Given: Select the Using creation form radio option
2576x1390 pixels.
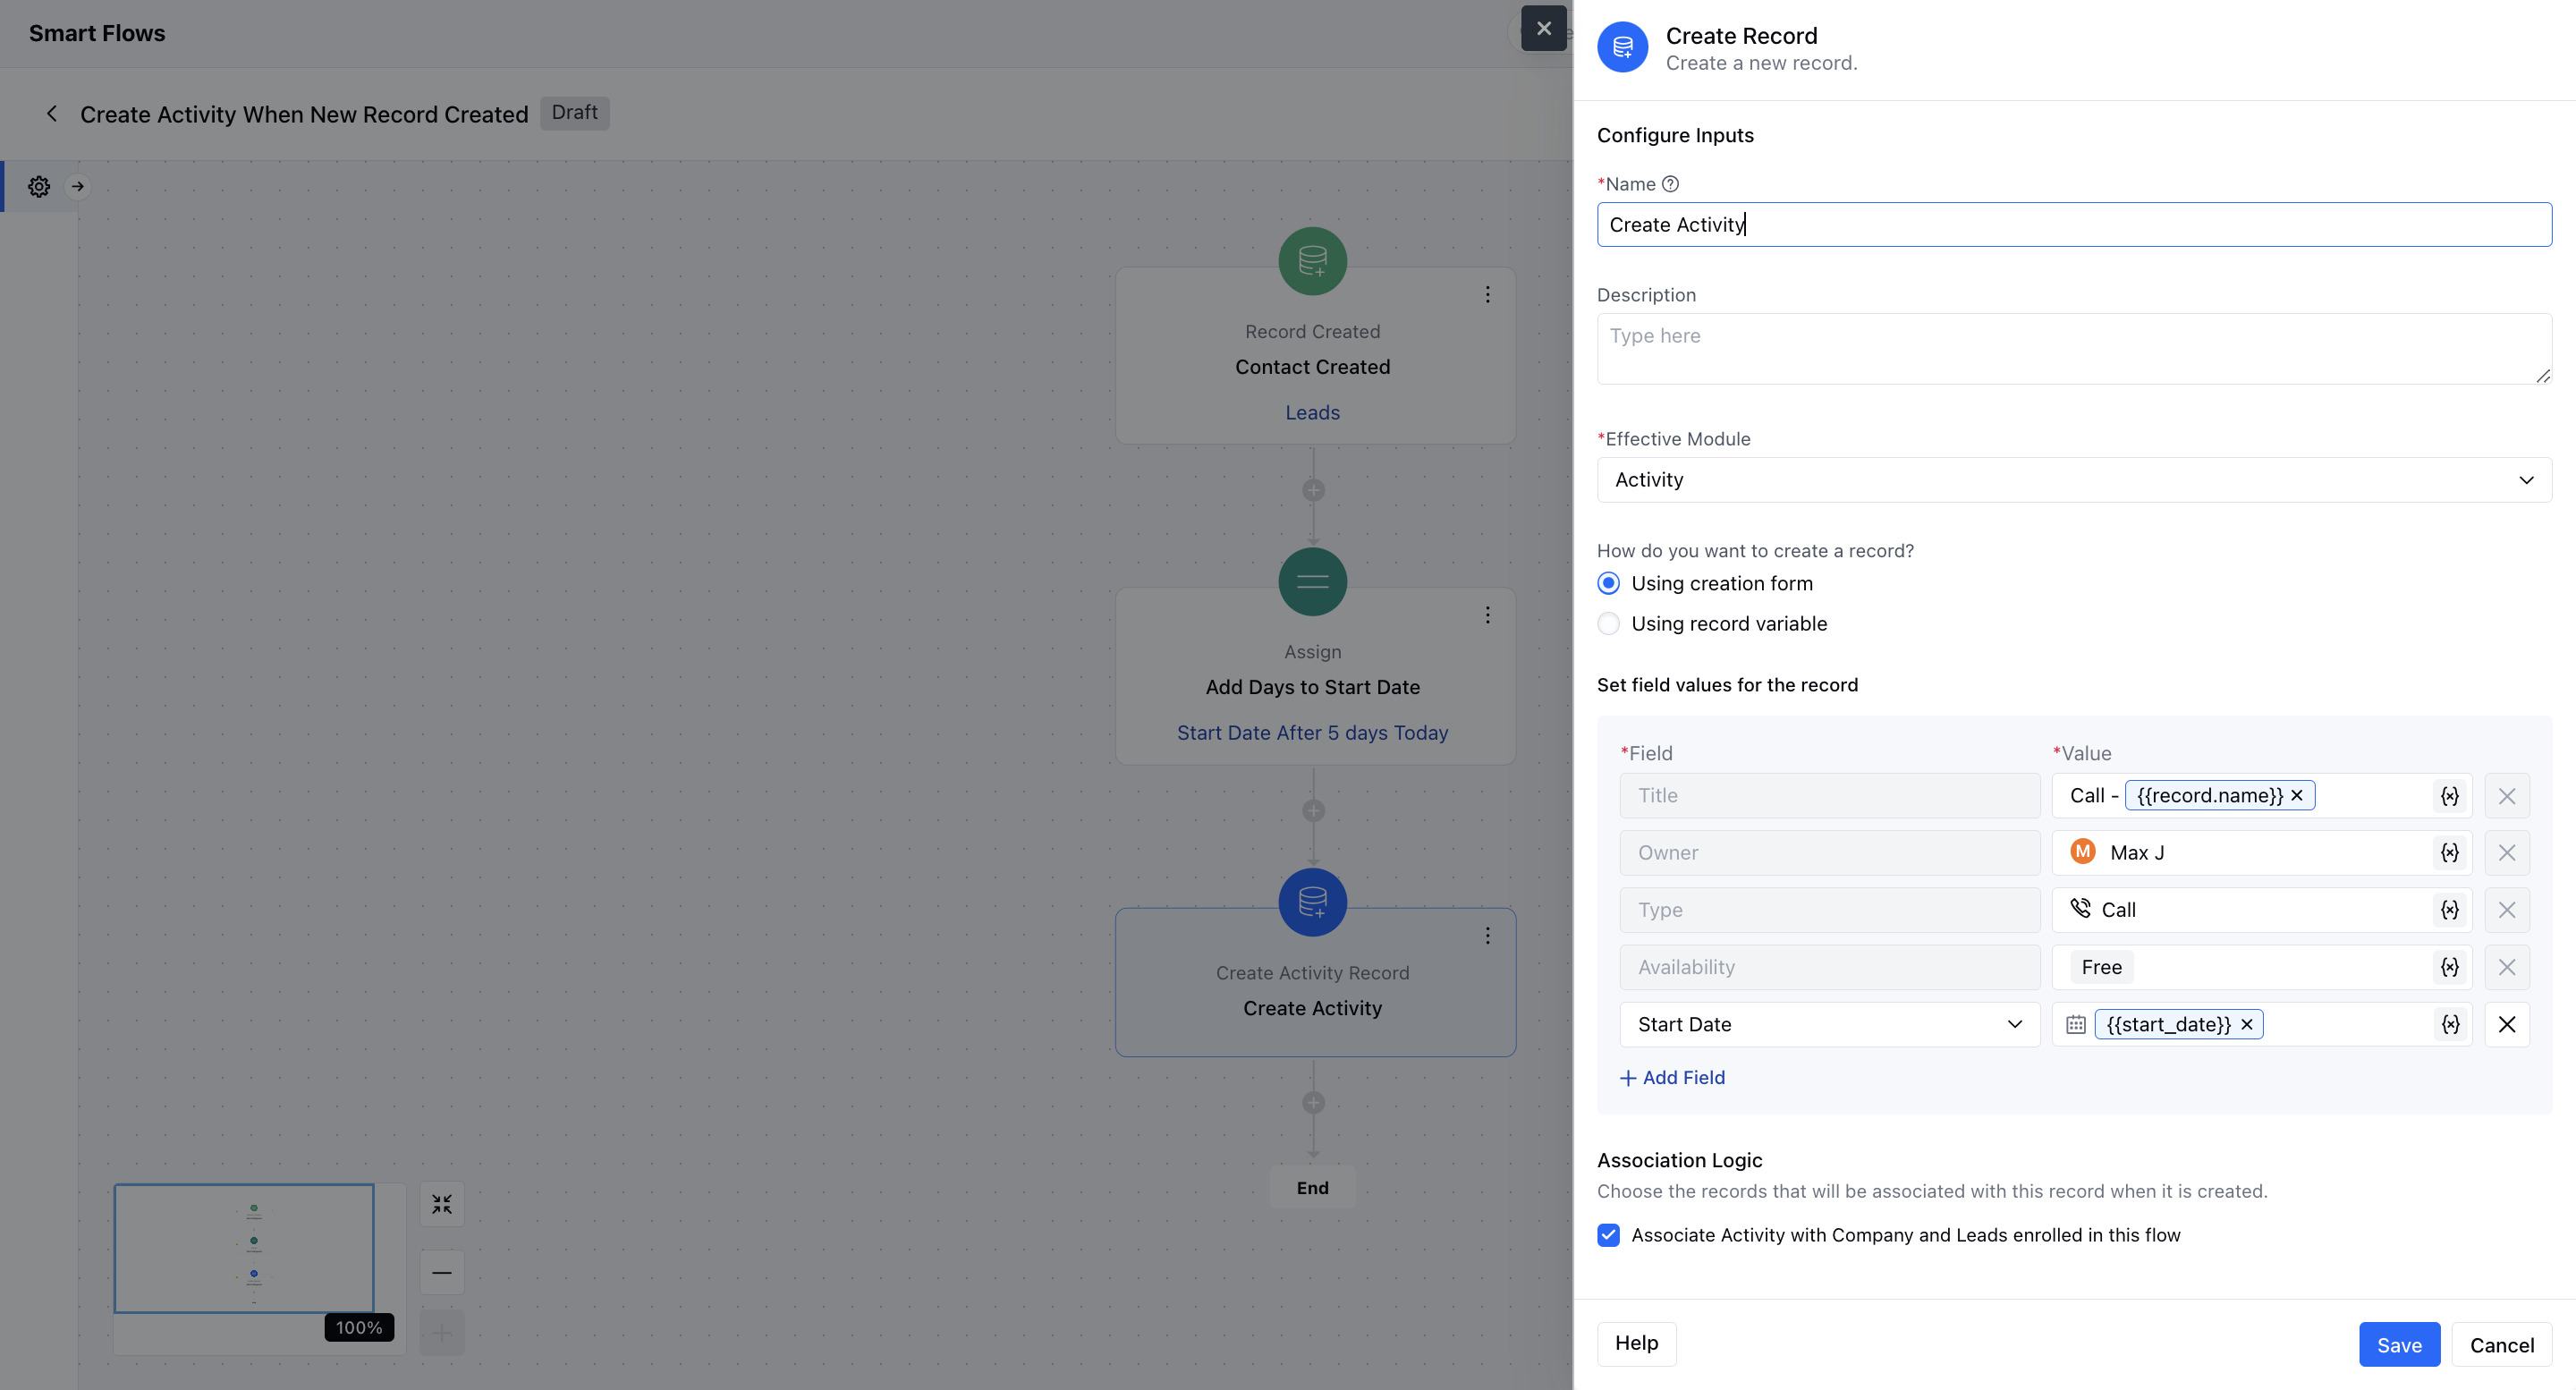Looking at the screenshot, I should click(1608, 583).
